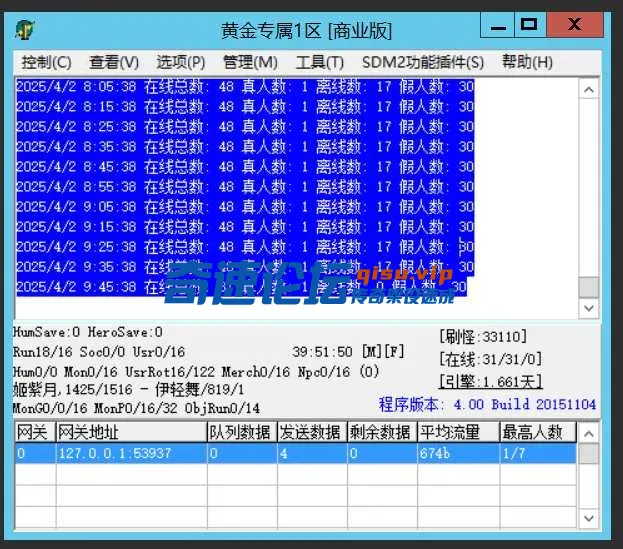Click the 姬紫月,1425/1516 status line

click(128, 390)
